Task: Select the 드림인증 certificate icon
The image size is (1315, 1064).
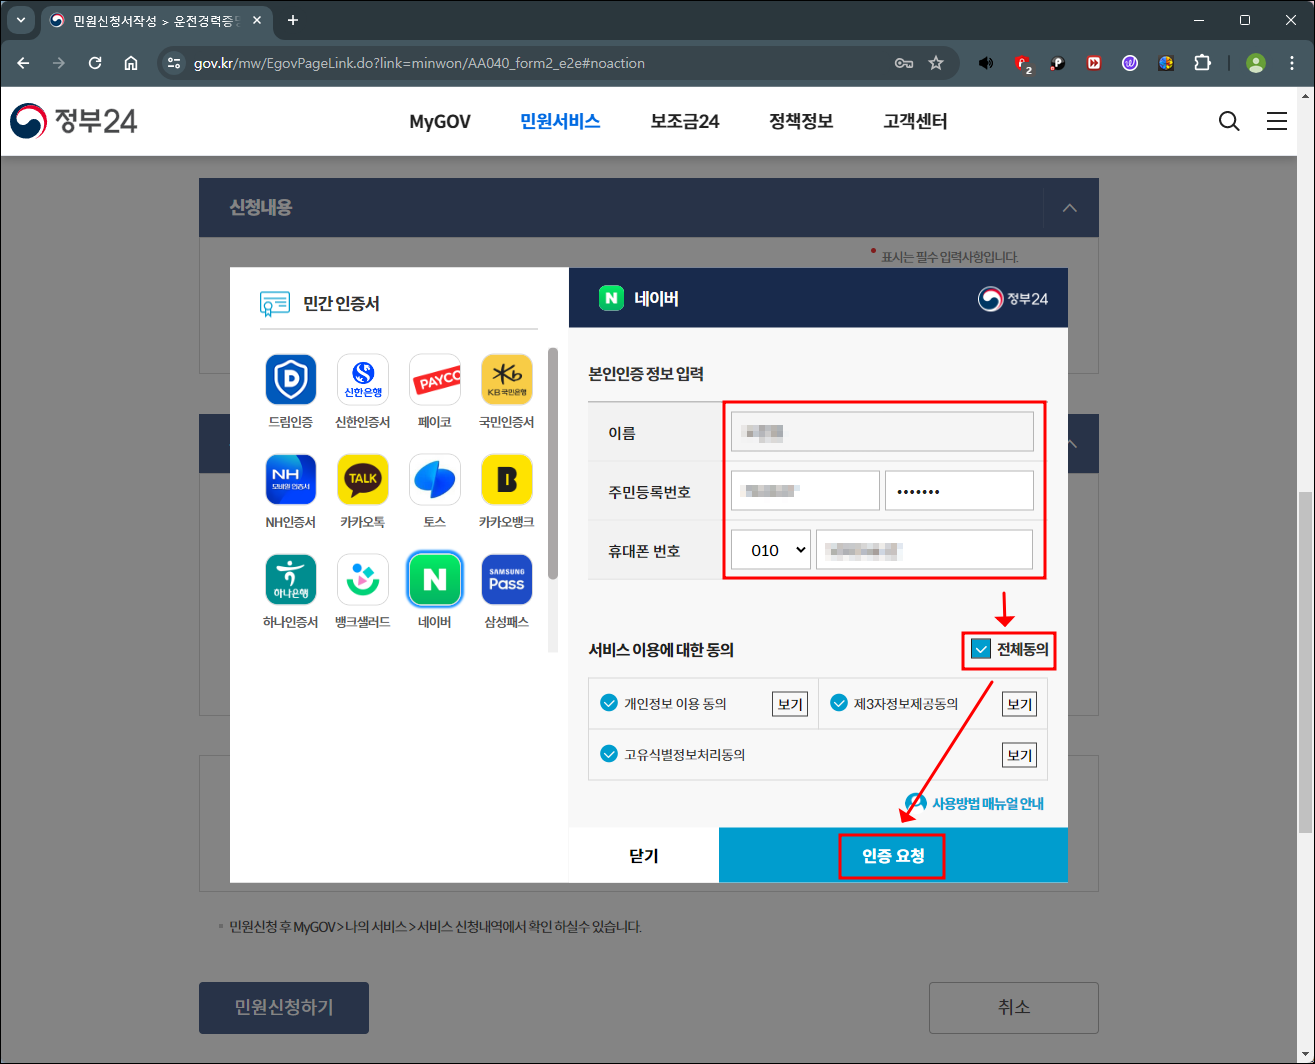Action: coord(291,380)
